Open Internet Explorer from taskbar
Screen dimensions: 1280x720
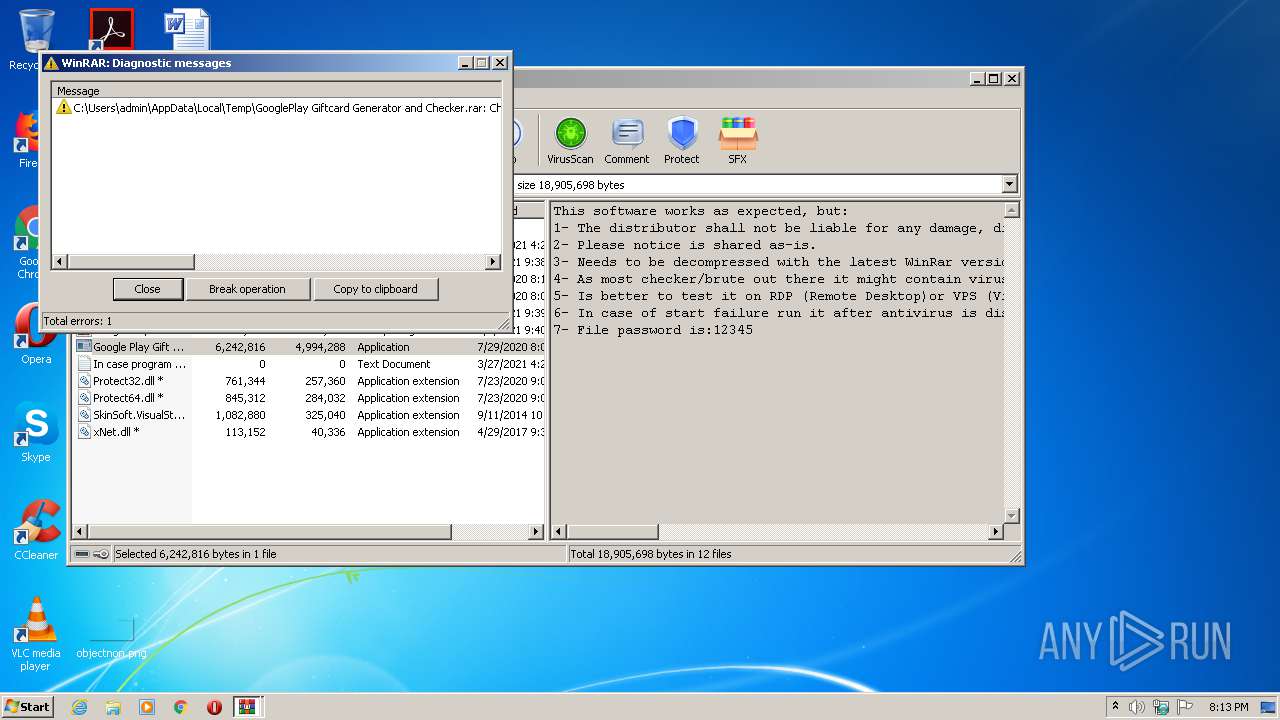[x=79, y=707]
